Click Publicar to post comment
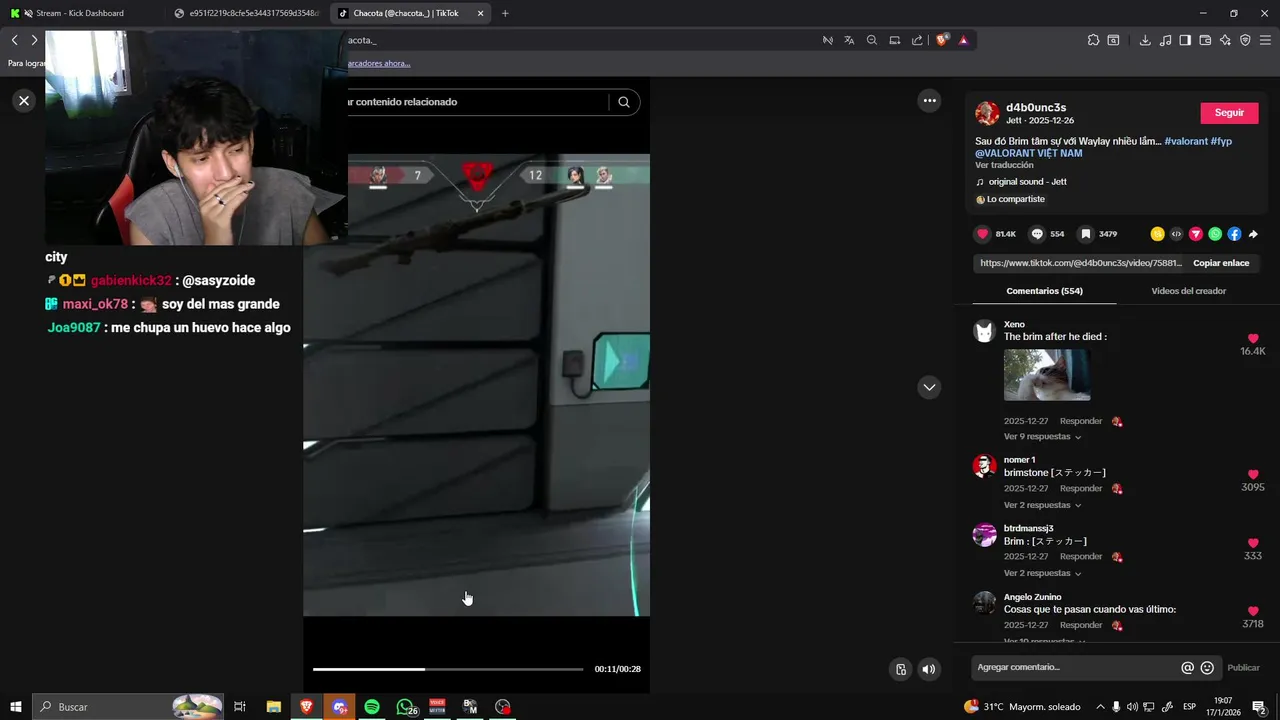 1243,667
